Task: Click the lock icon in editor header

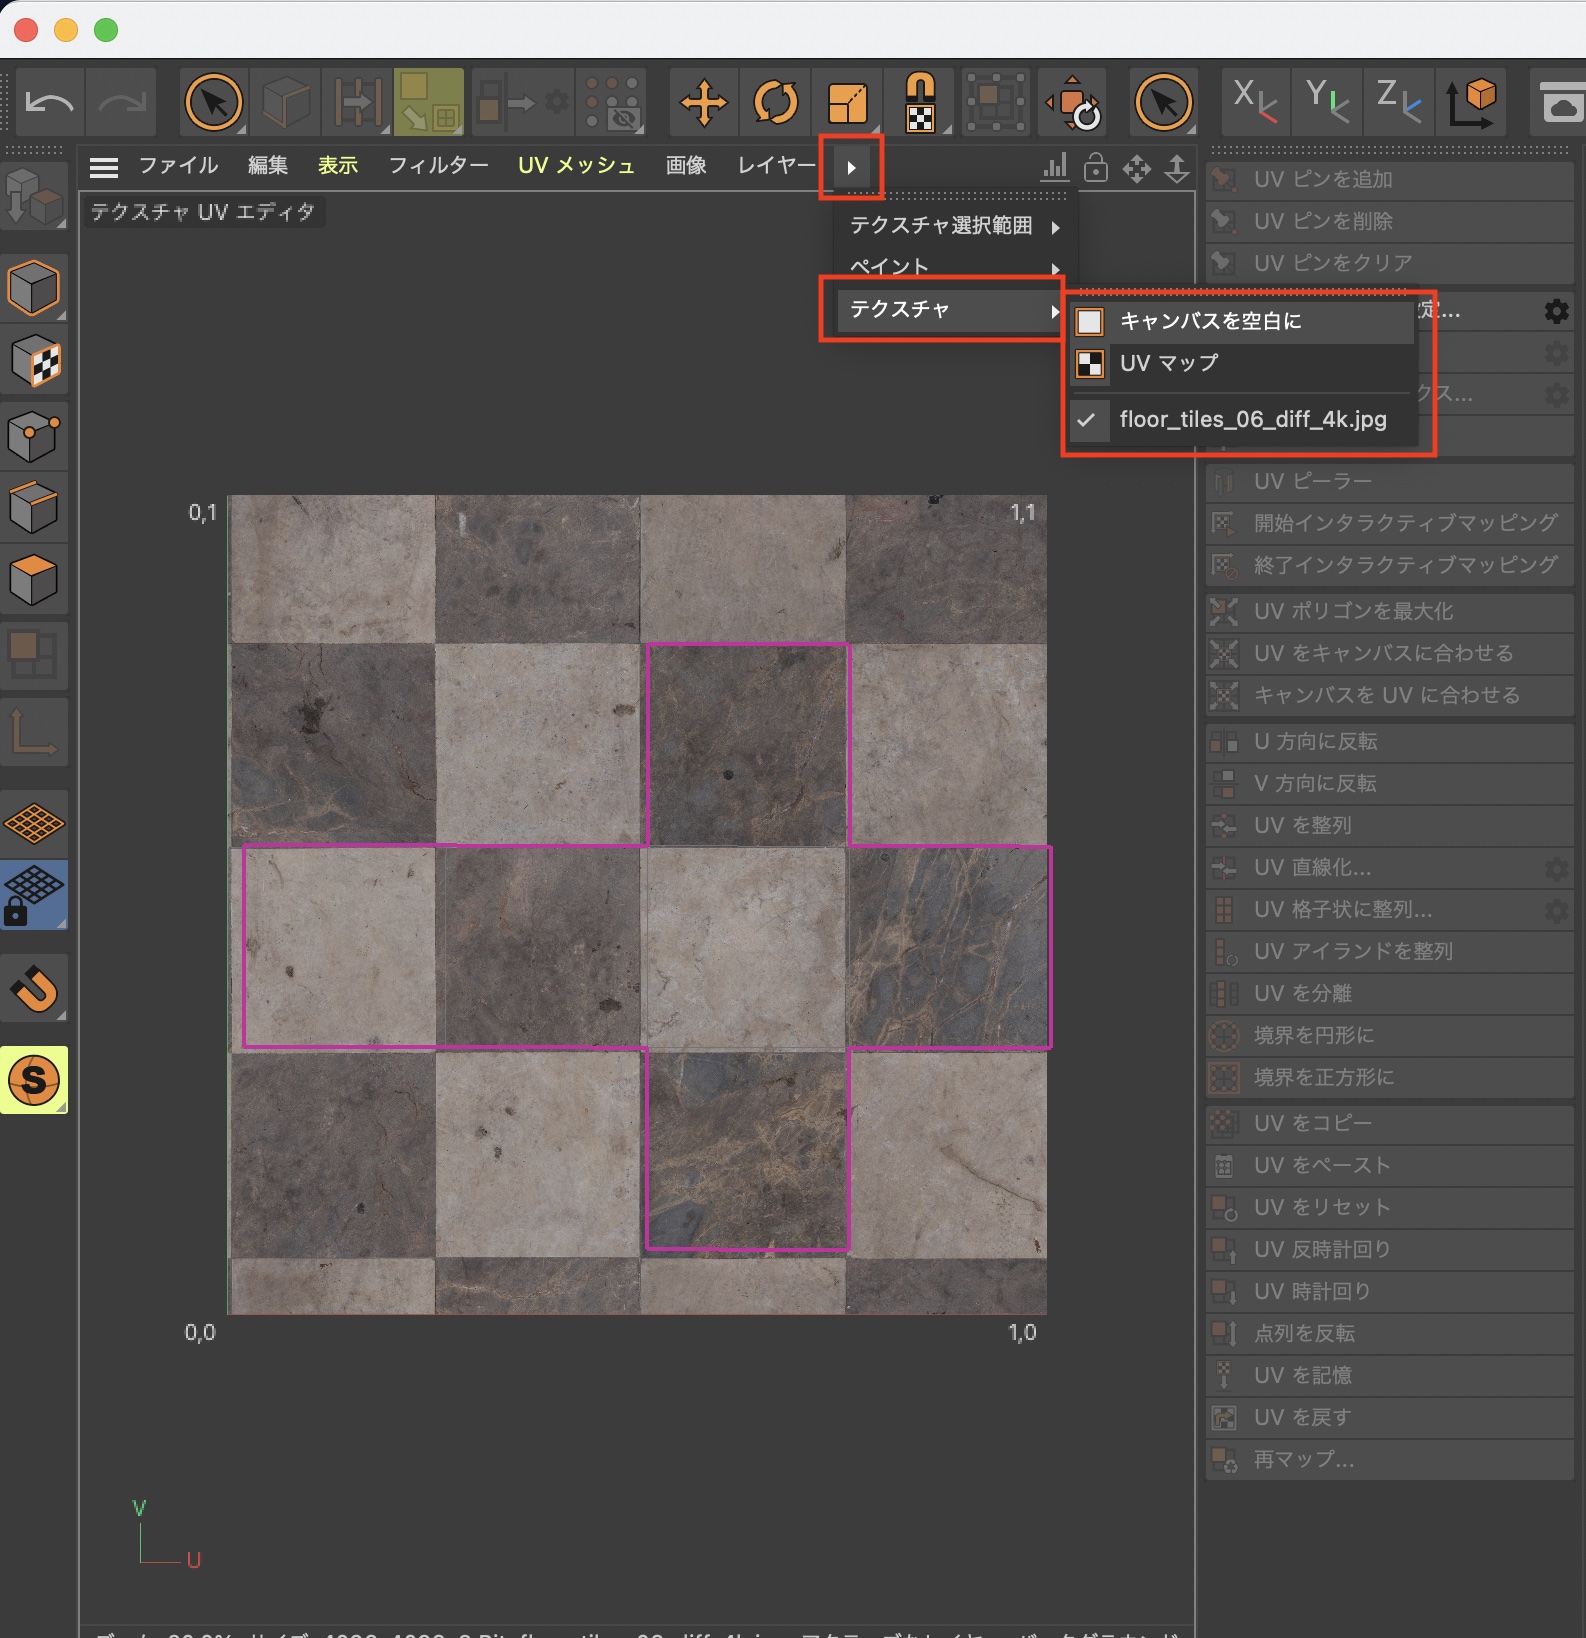Action: point(1096,167)
